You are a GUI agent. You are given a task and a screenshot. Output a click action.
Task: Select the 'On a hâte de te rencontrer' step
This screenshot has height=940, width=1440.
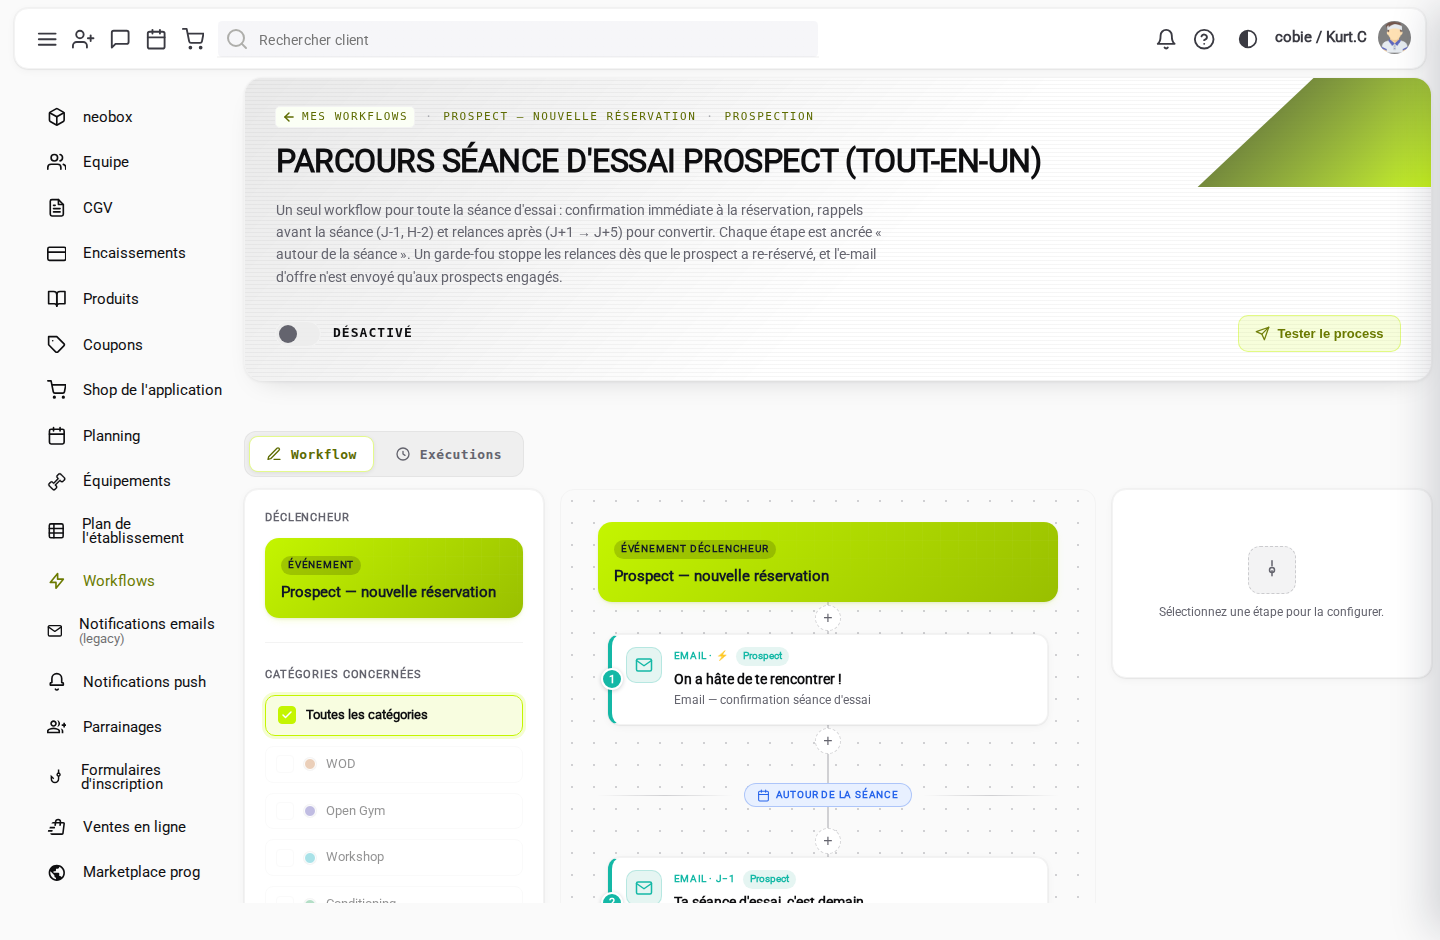click(828, 679)
